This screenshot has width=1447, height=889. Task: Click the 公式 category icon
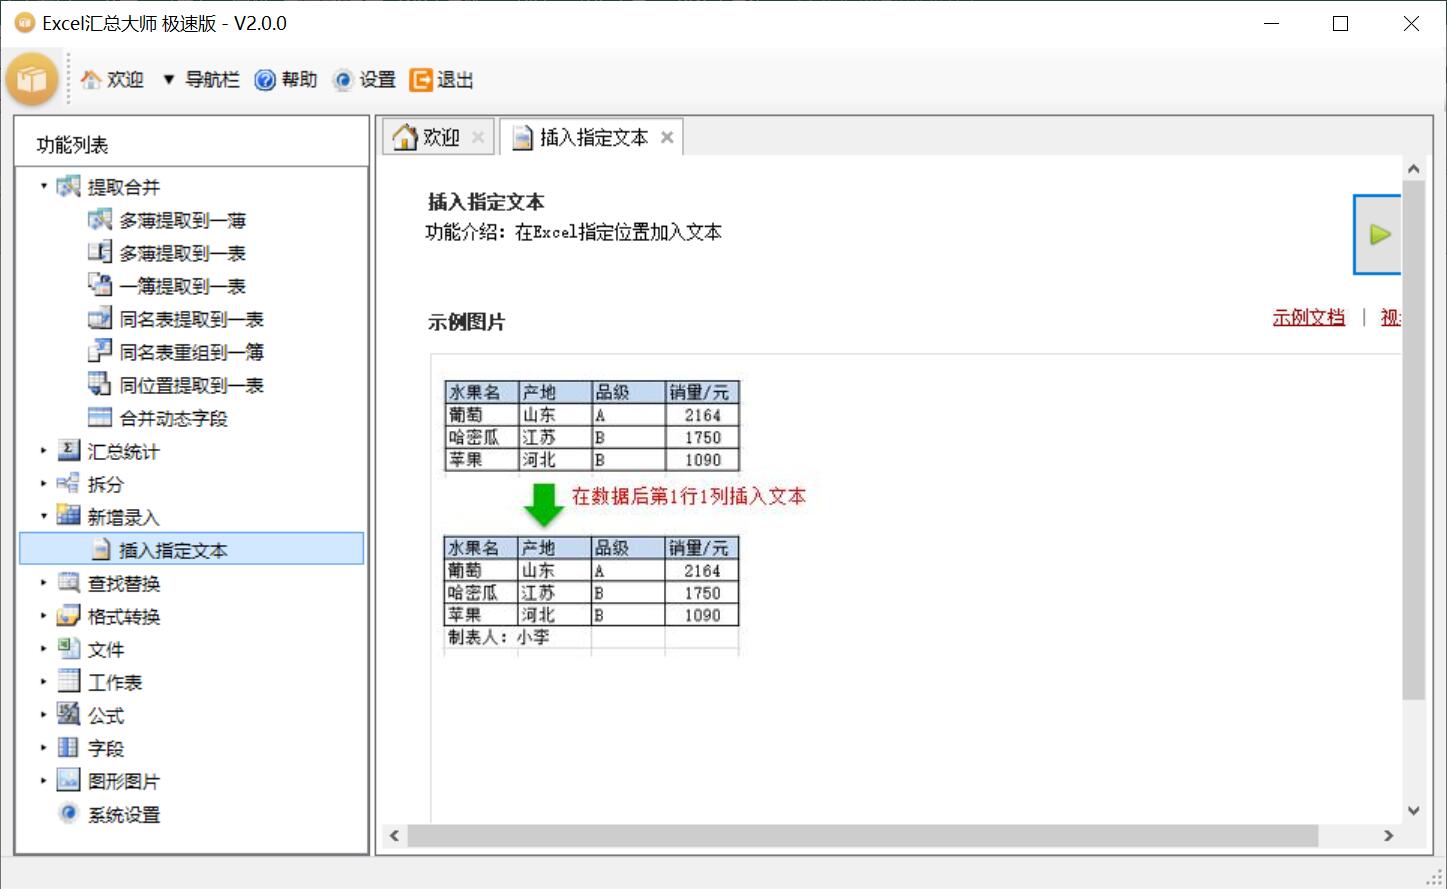coord(69,714)
